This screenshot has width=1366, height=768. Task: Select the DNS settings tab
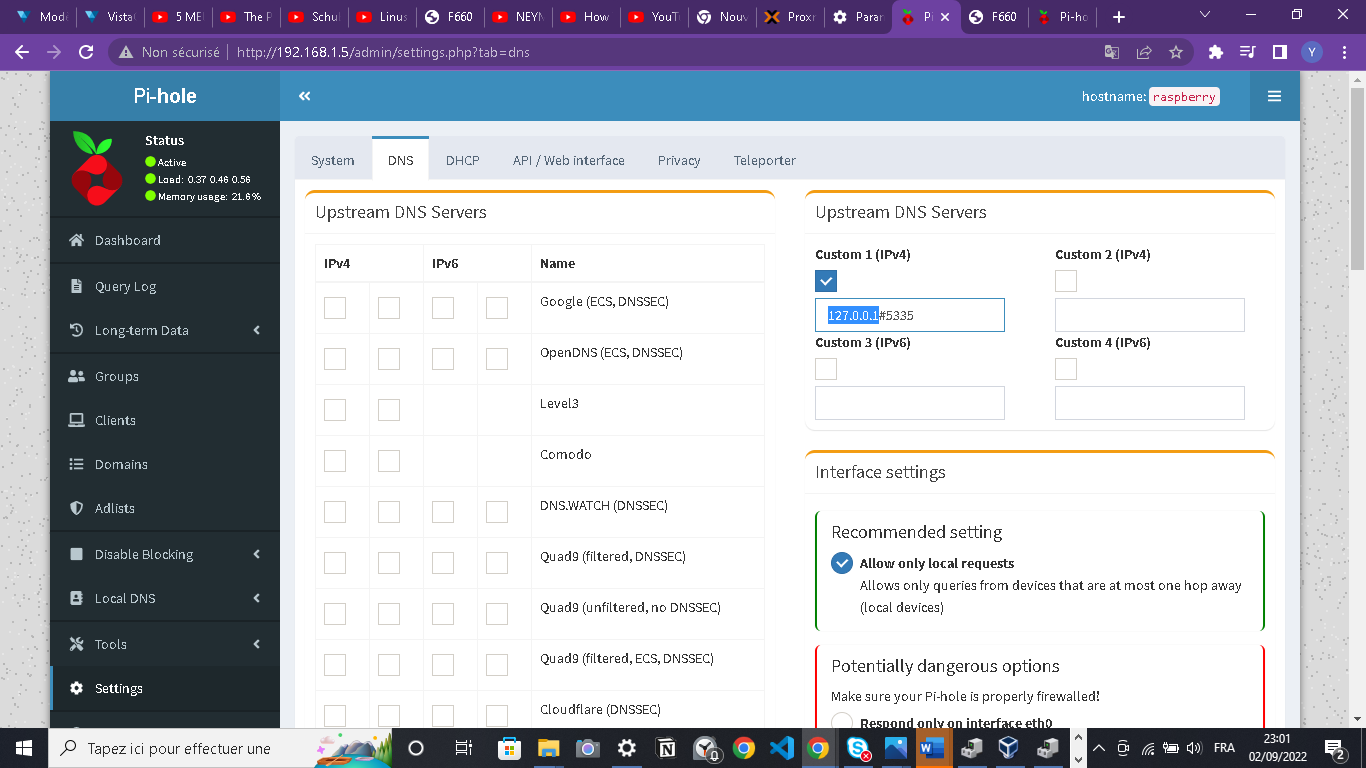(x=401, y=160)
